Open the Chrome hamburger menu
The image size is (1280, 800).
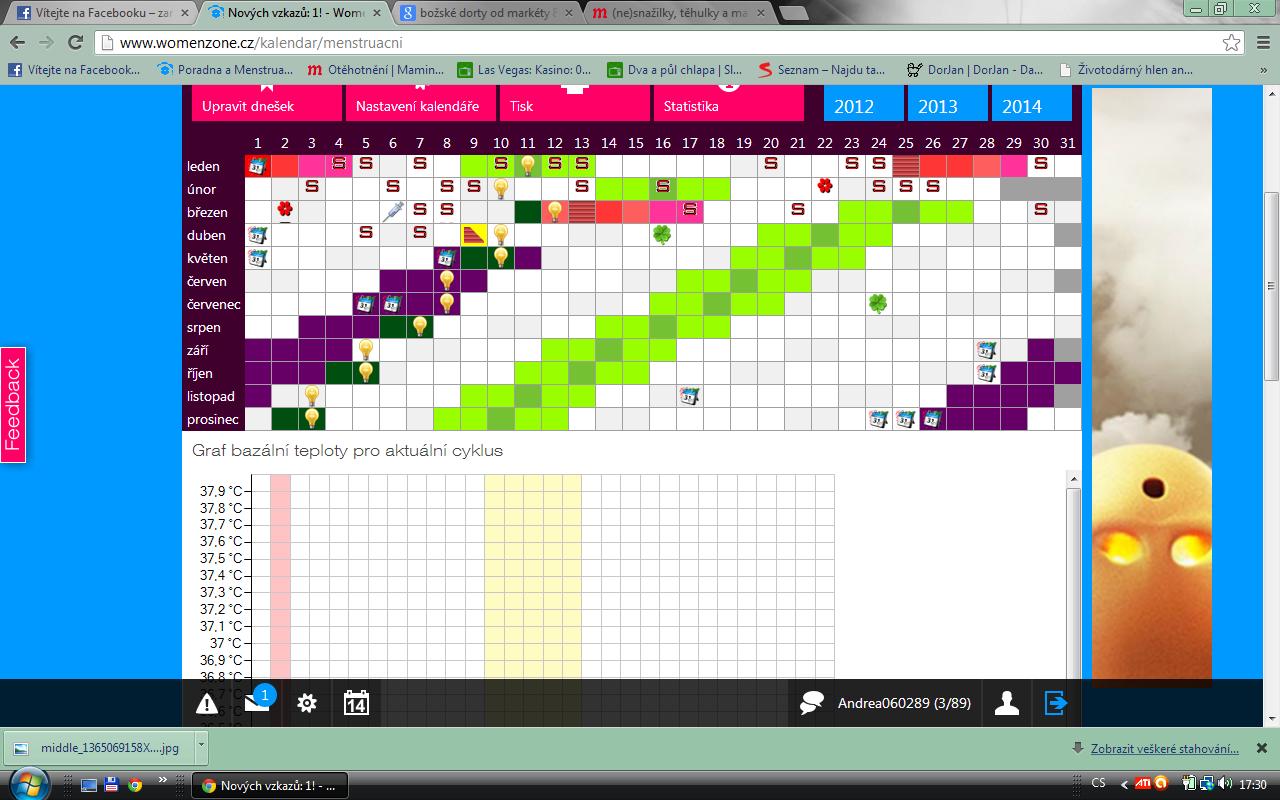pyautogui.click(x=1261, y=43)
